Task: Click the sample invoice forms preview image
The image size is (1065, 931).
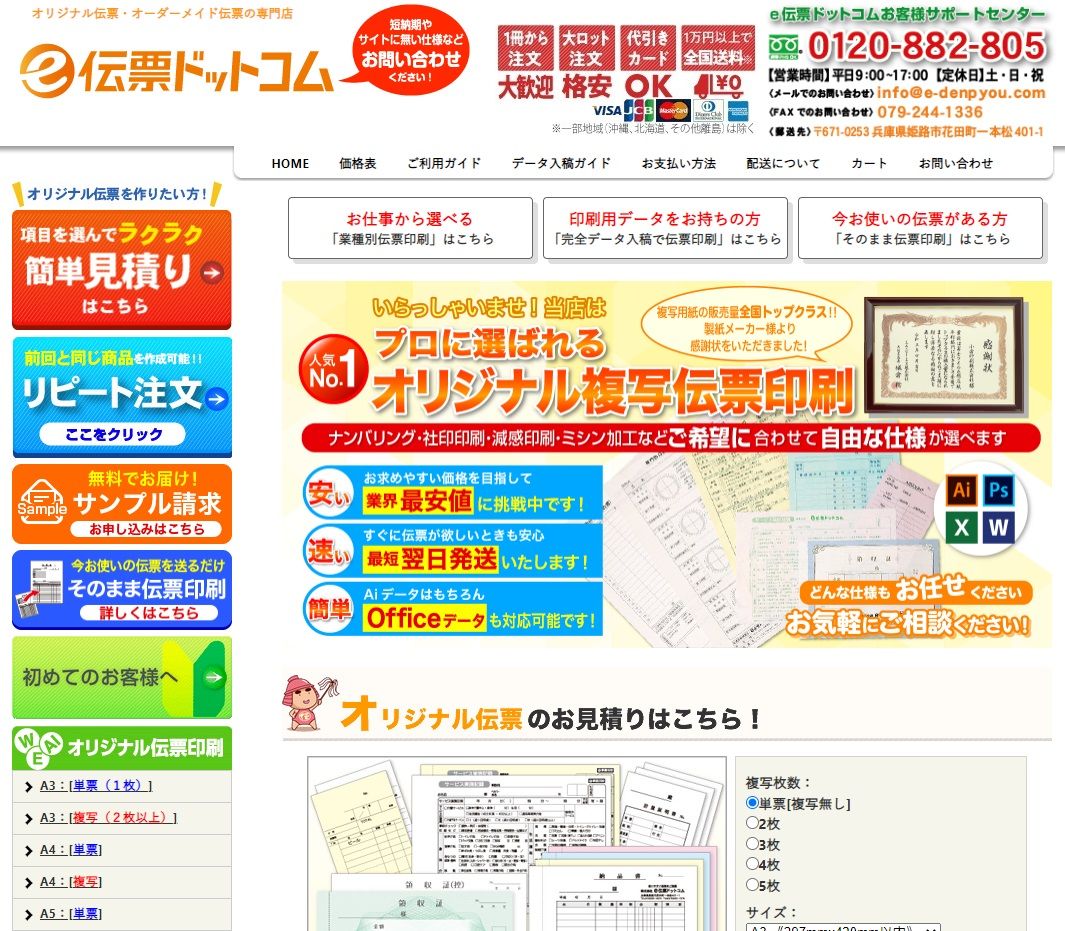Action: (517, 844)
